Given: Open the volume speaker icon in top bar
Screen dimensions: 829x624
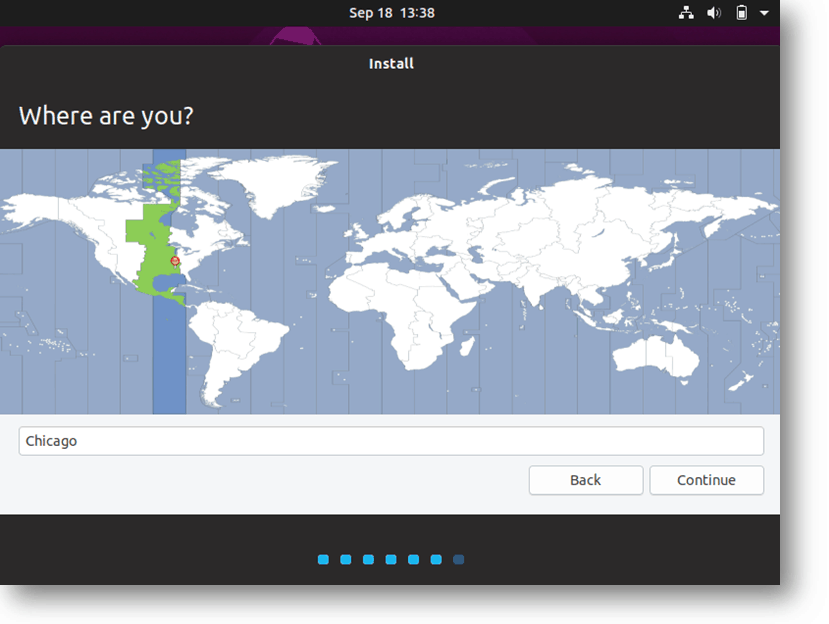Looking at the screenshot, I should (x=714, y=13).
